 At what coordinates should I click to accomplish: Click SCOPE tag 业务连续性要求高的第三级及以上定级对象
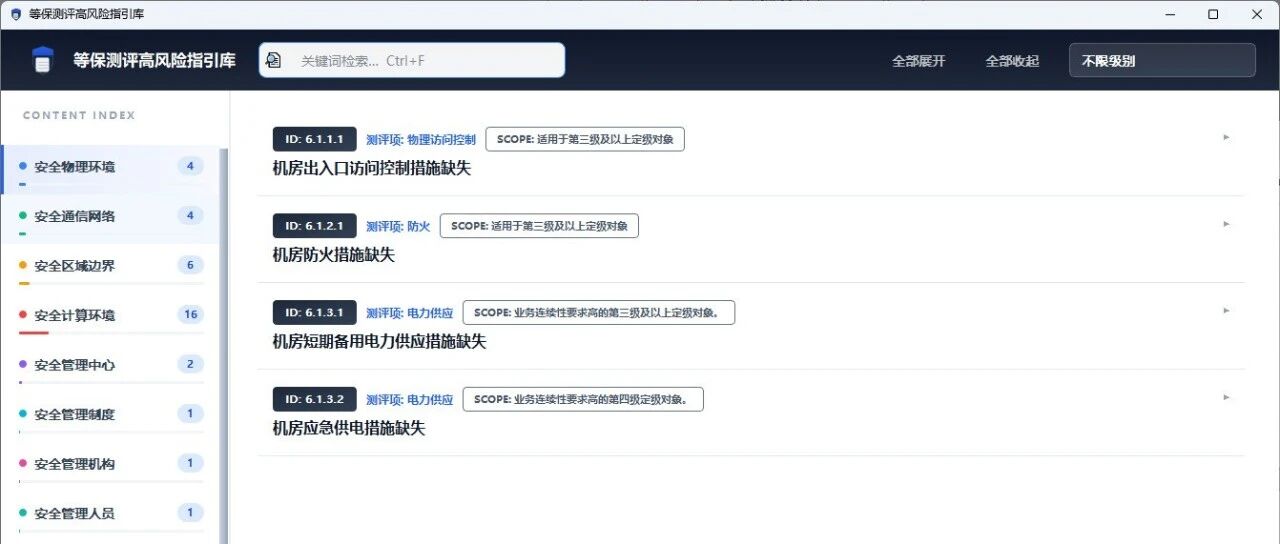tap(599, 312)
